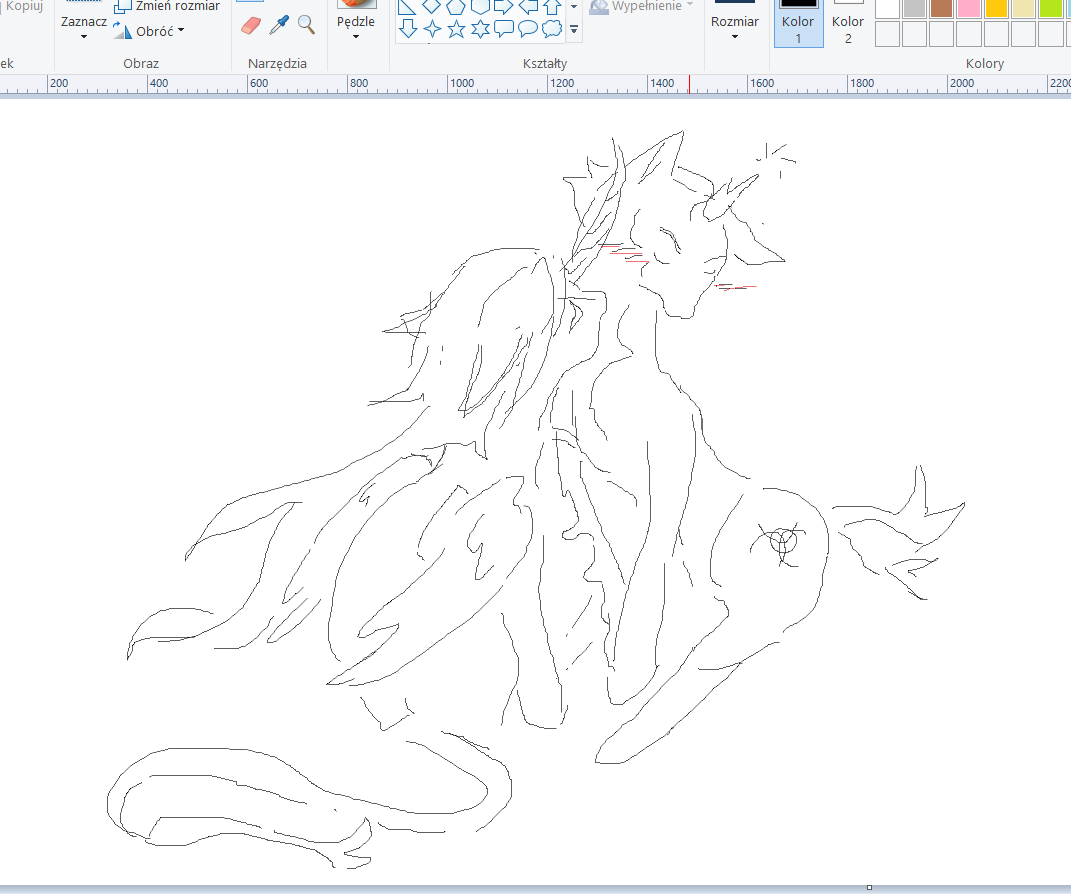Pick the left arrow shape
The height and width of the screenshot is (894, 1071).
[x=528, y=7]
